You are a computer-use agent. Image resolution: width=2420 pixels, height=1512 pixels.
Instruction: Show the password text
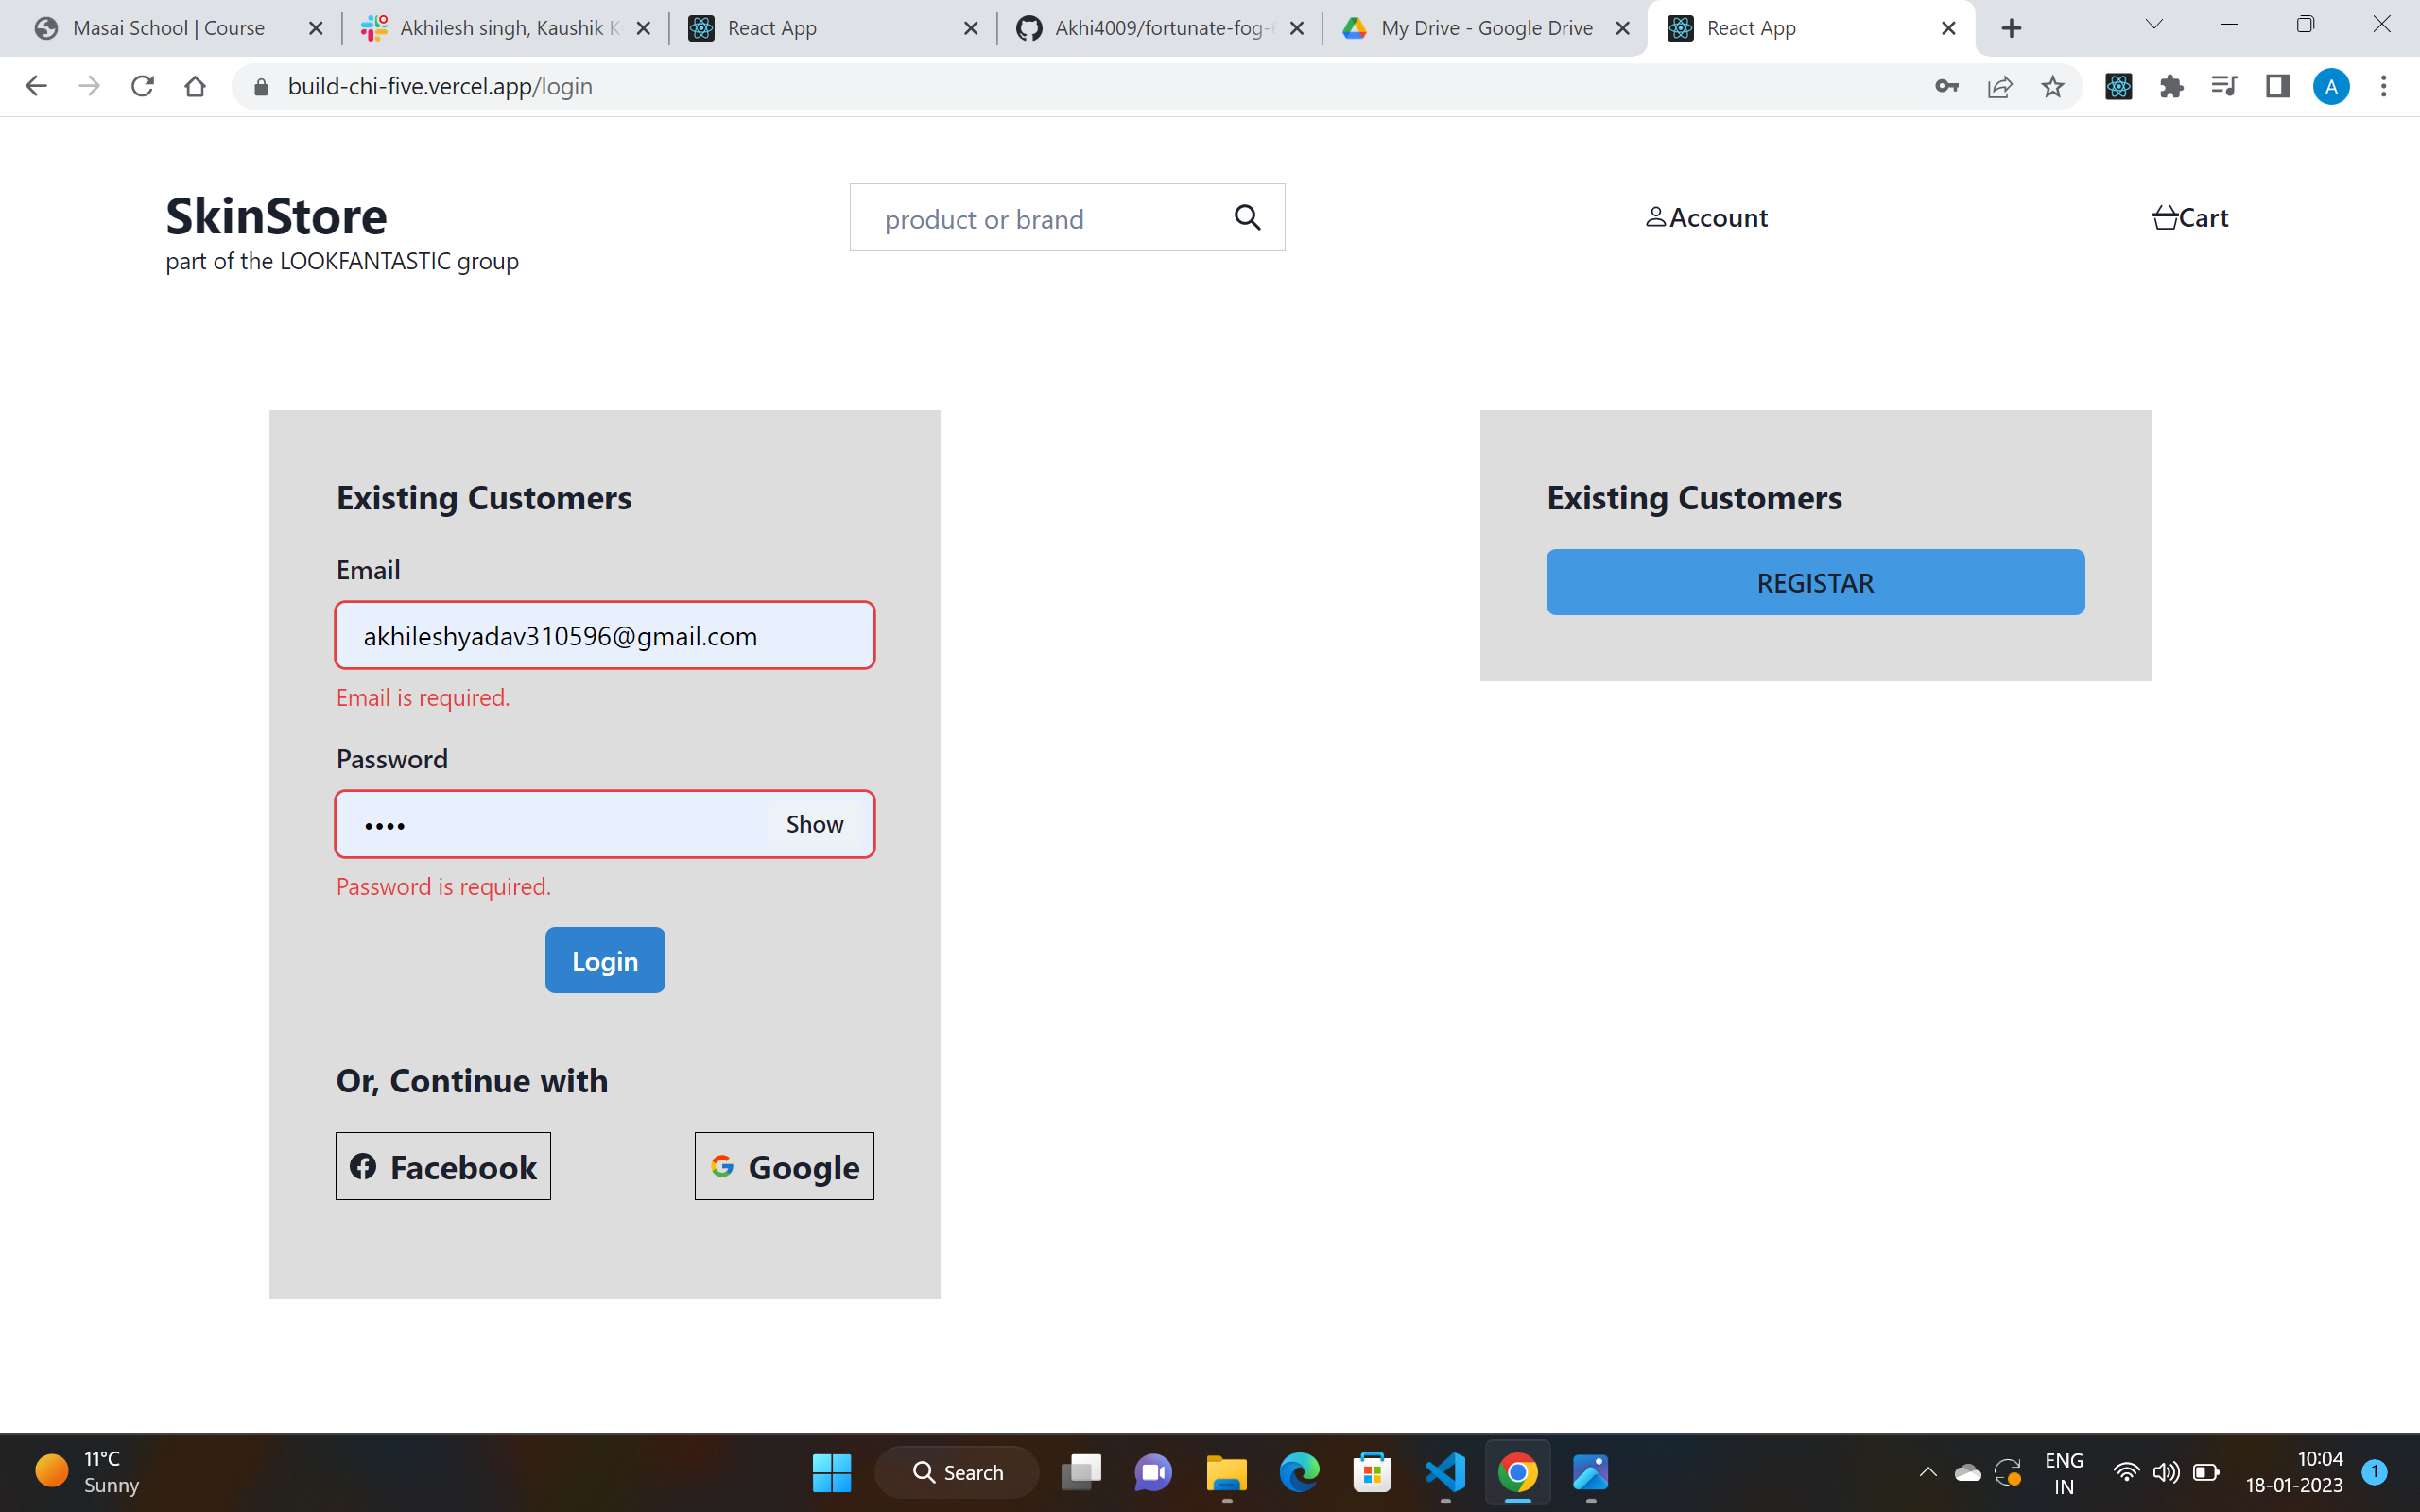coord(814,824)
